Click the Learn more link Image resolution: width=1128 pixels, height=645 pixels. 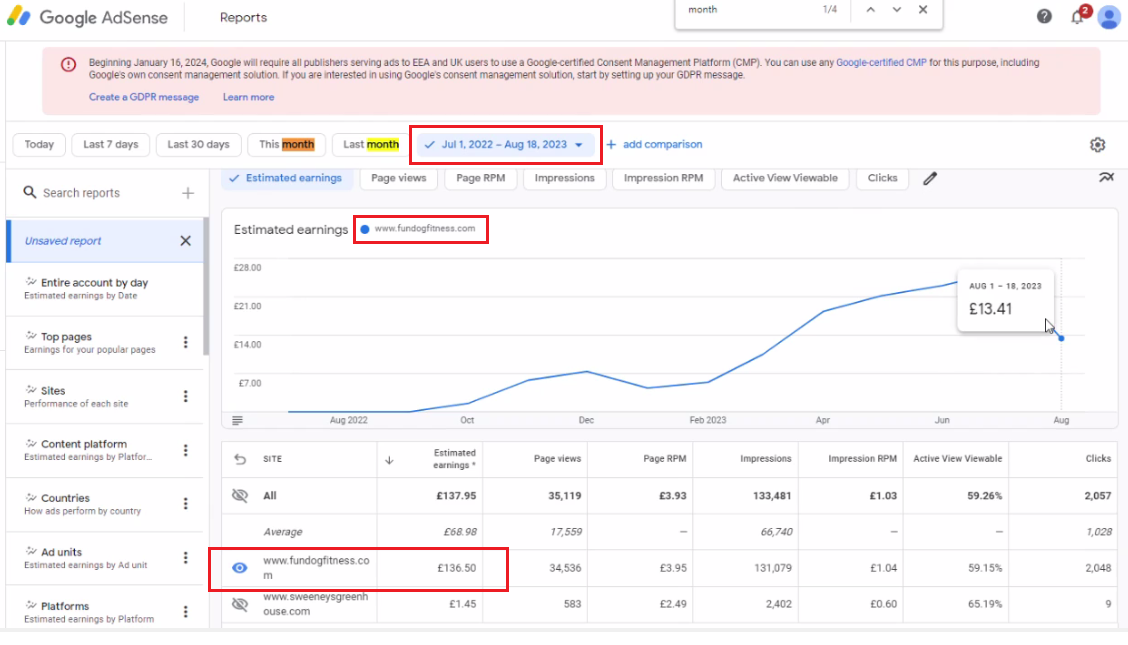coord(248,97)
